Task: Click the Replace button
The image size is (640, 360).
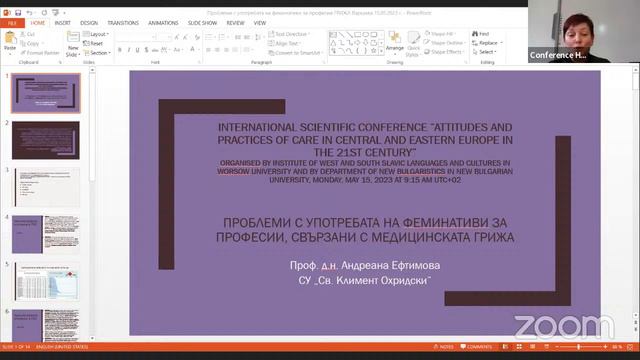Action: tap(487, 43)
